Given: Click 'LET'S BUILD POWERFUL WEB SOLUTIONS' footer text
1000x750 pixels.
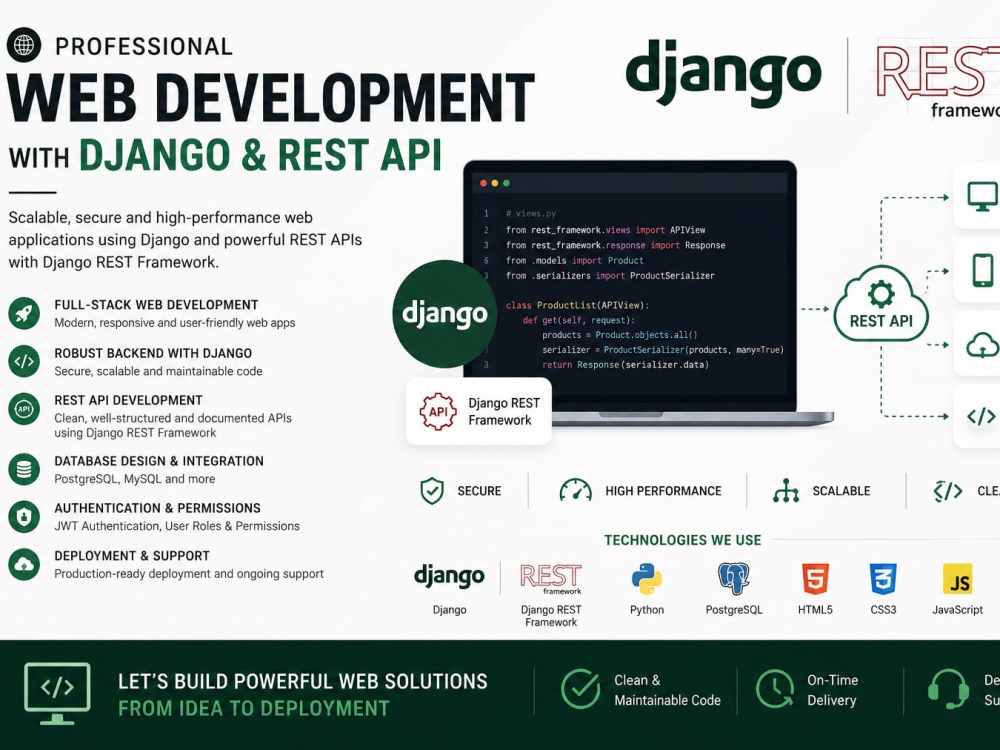Looking at the screenshot, I should 303,681.
